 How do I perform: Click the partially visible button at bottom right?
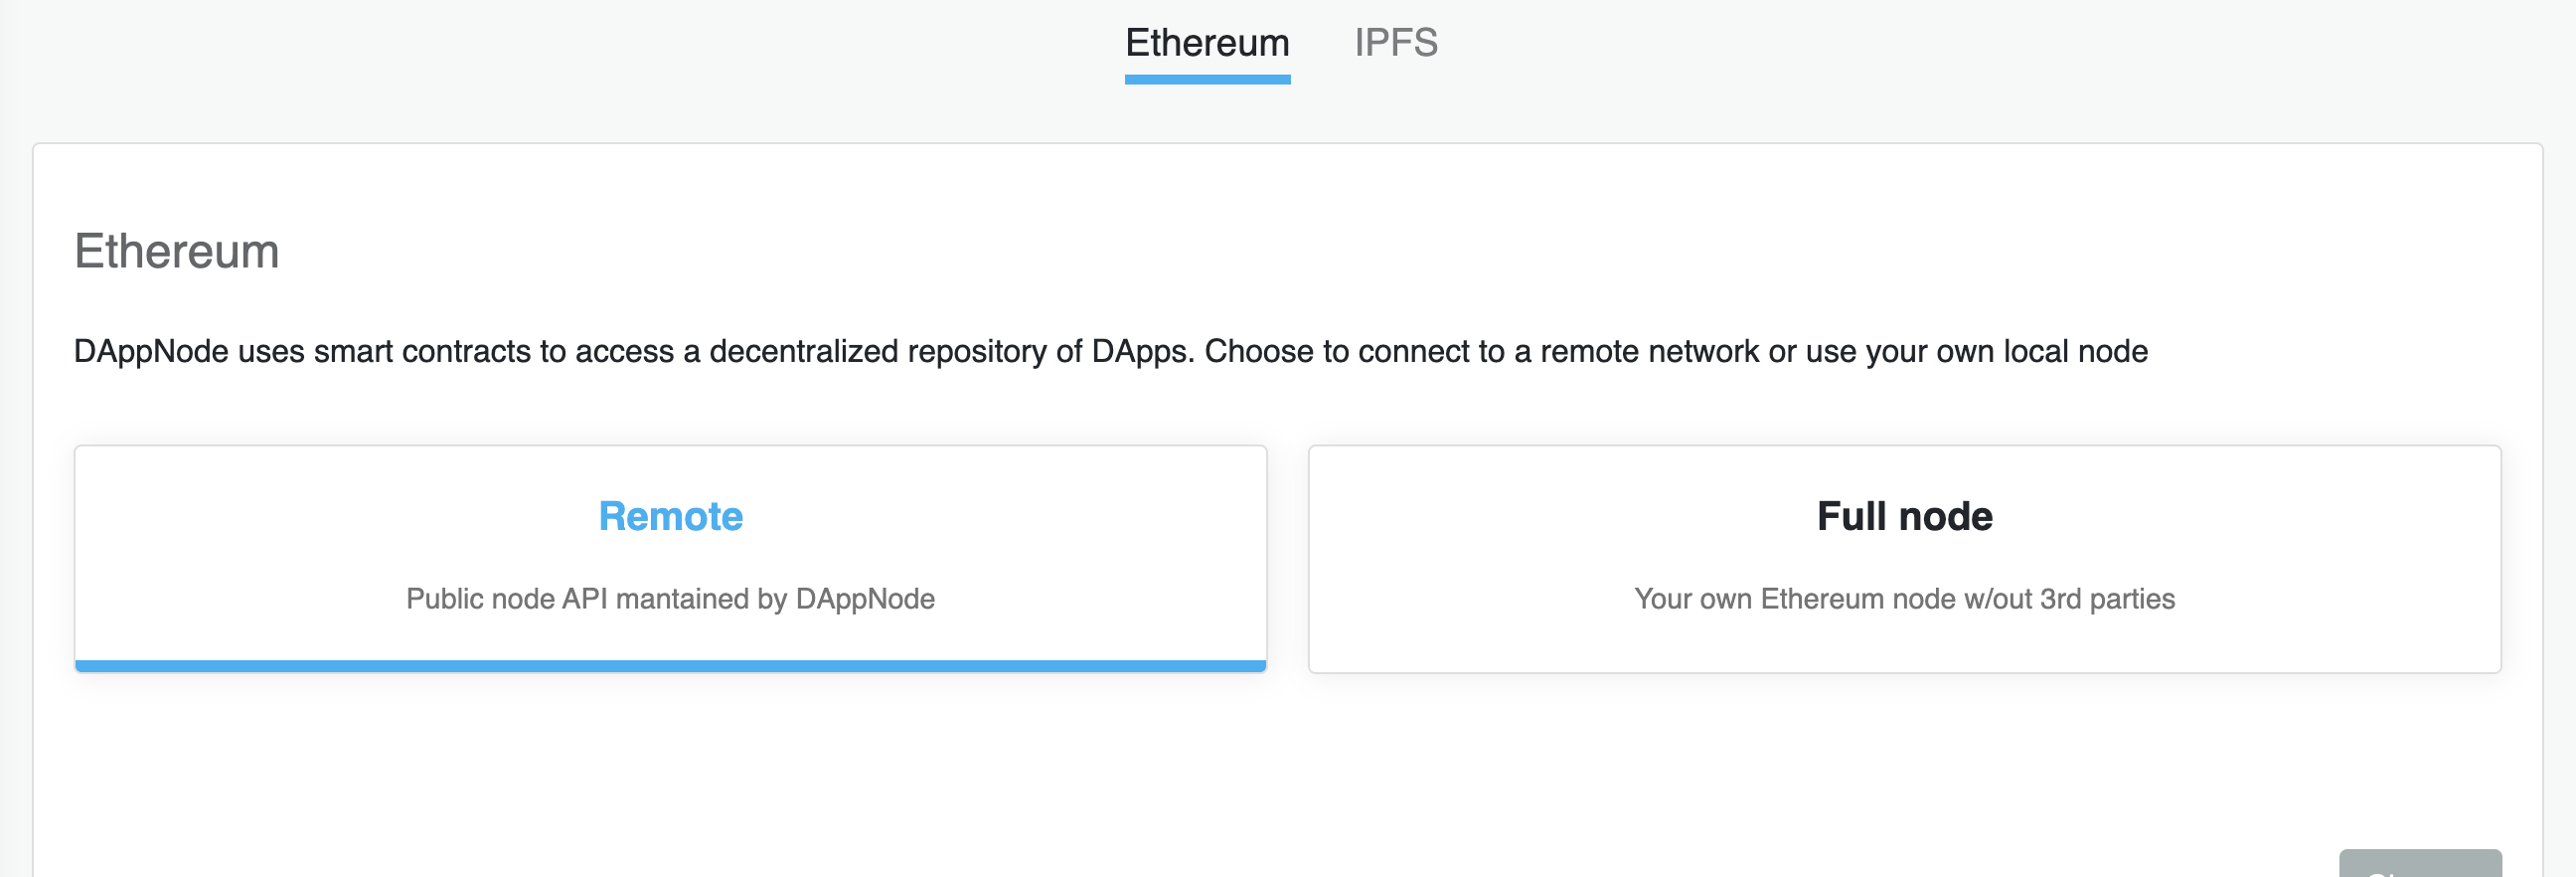[2420, 864]
